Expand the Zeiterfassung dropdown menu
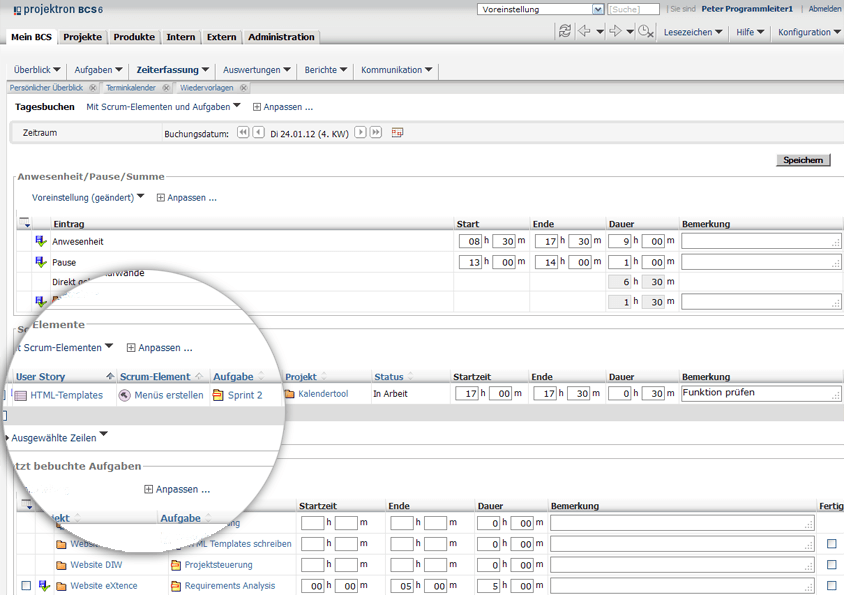The width and height of the screenshot is (844, 596). 173,70
